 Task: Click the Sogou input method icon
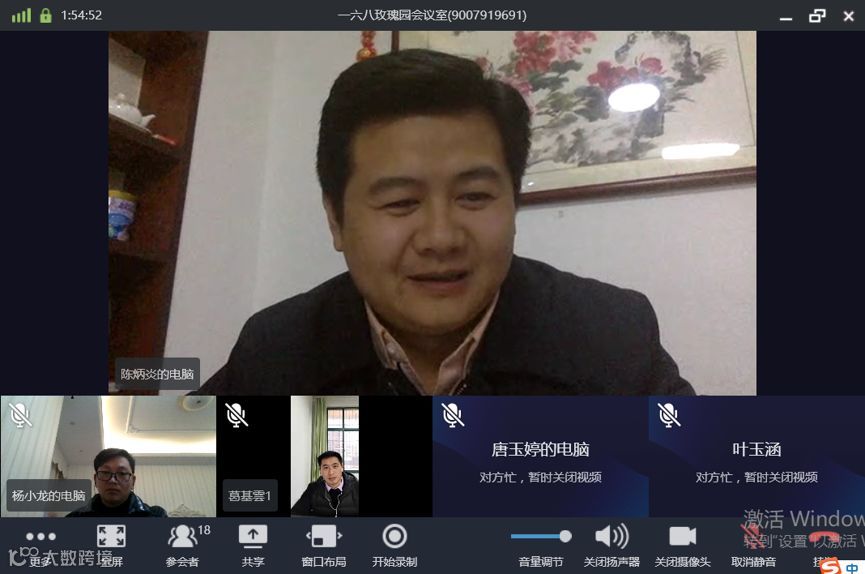coord(831,566)
